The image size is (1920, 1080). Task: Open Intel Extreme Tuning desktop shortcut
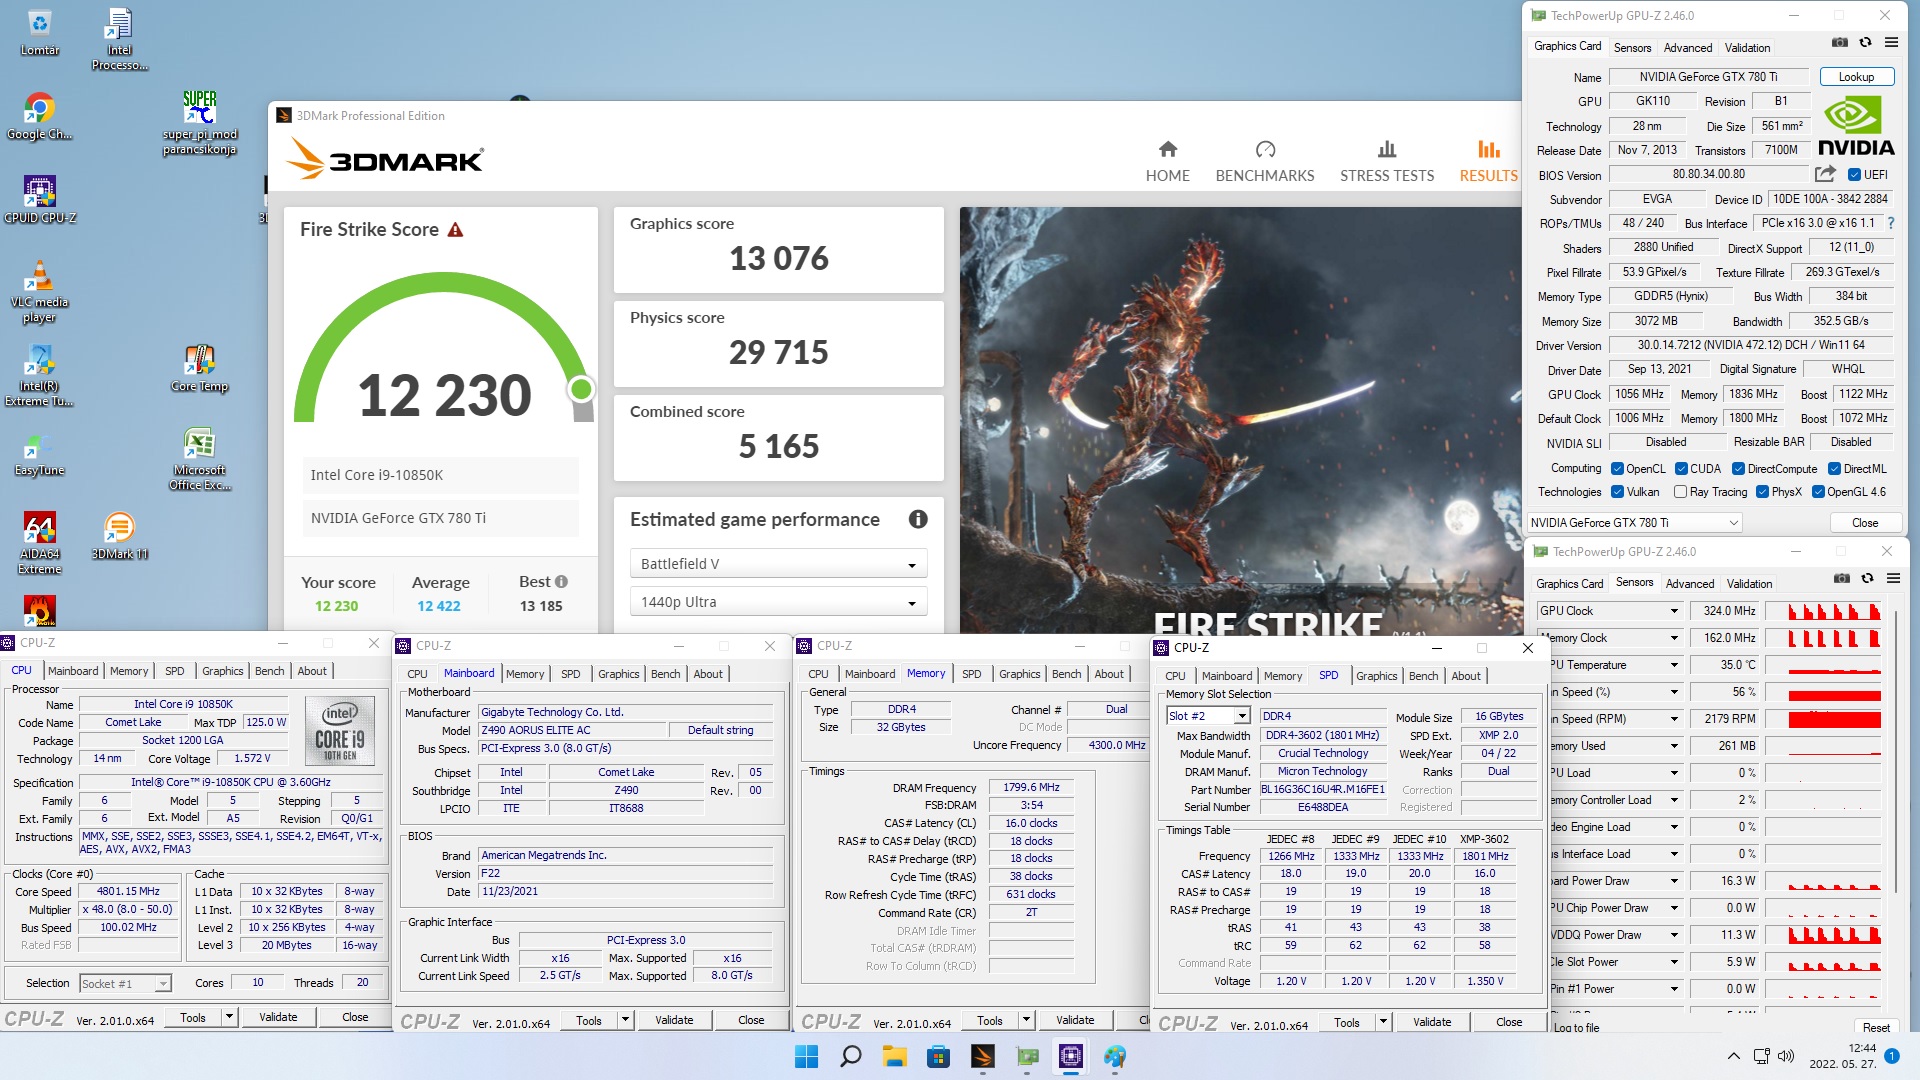[x=39, y=375]
